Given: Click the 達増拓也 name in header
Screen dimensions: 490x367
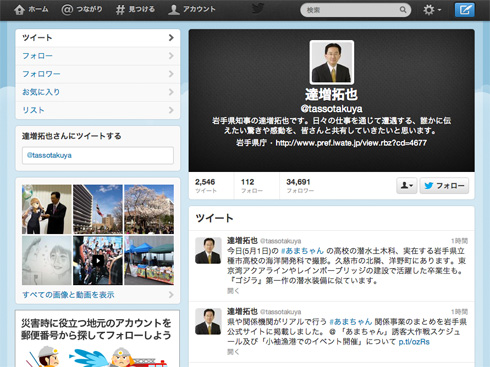Looking at the screenshot, I should (x=332, y=95).
